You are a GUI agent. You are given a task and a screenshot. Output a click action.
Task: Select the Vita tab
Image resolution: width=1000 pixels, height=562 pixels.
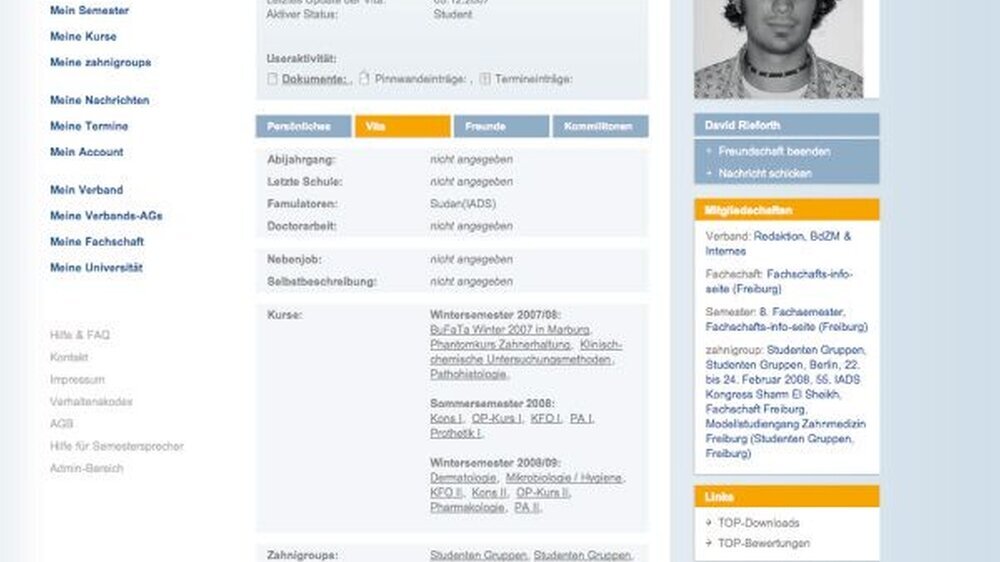tap(402, 126)
